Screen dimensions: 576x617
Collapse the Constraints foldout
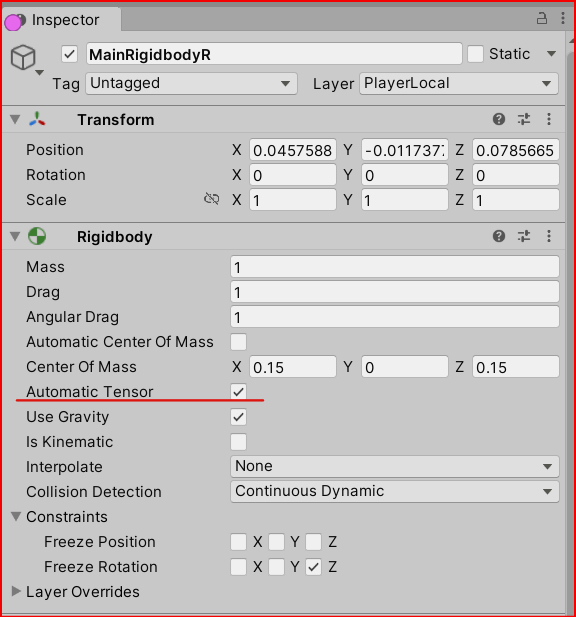tap(16, 517)
